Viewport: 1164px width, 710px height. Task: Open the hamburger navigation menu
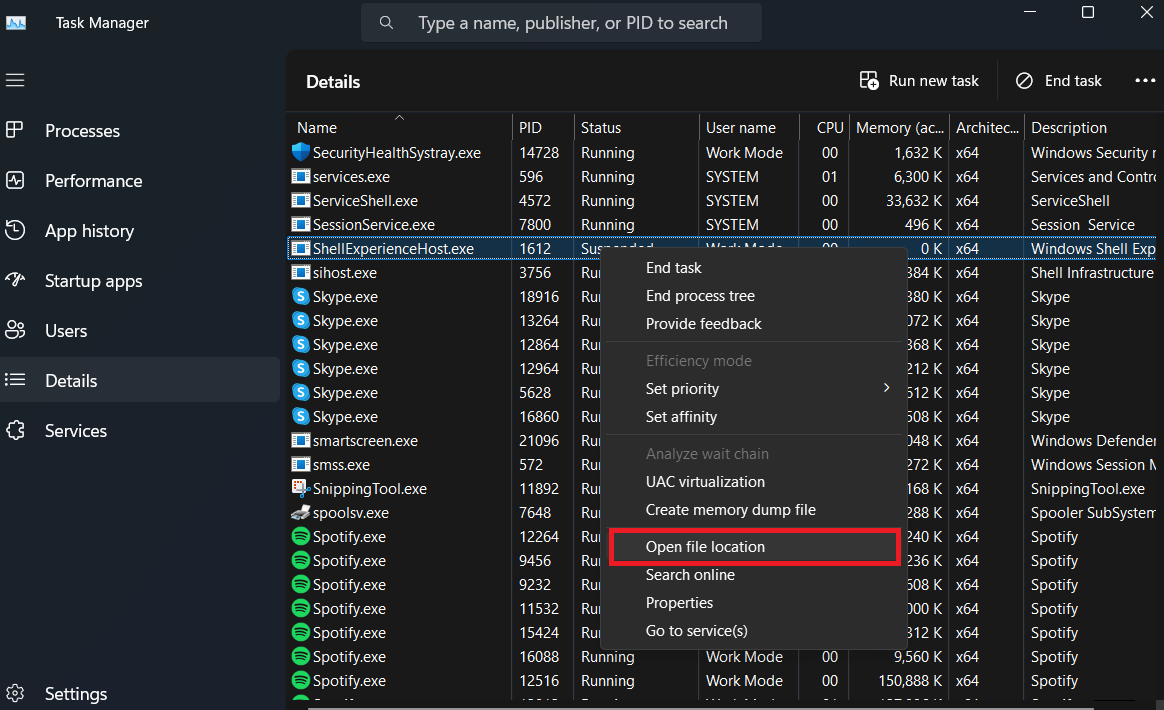click(x=15, y=80)
